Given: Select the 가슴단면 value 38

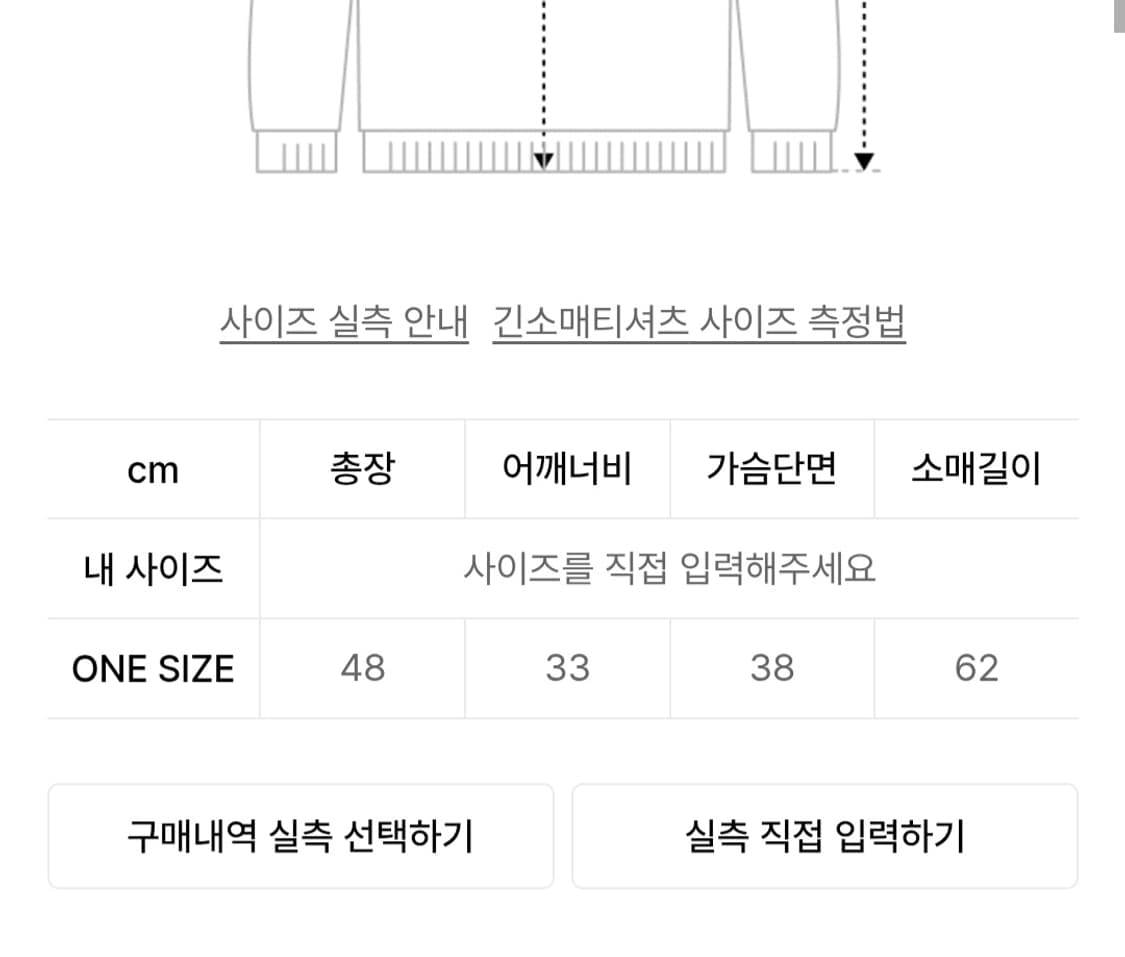Looking at the screenshot, I should pos(772,668).
